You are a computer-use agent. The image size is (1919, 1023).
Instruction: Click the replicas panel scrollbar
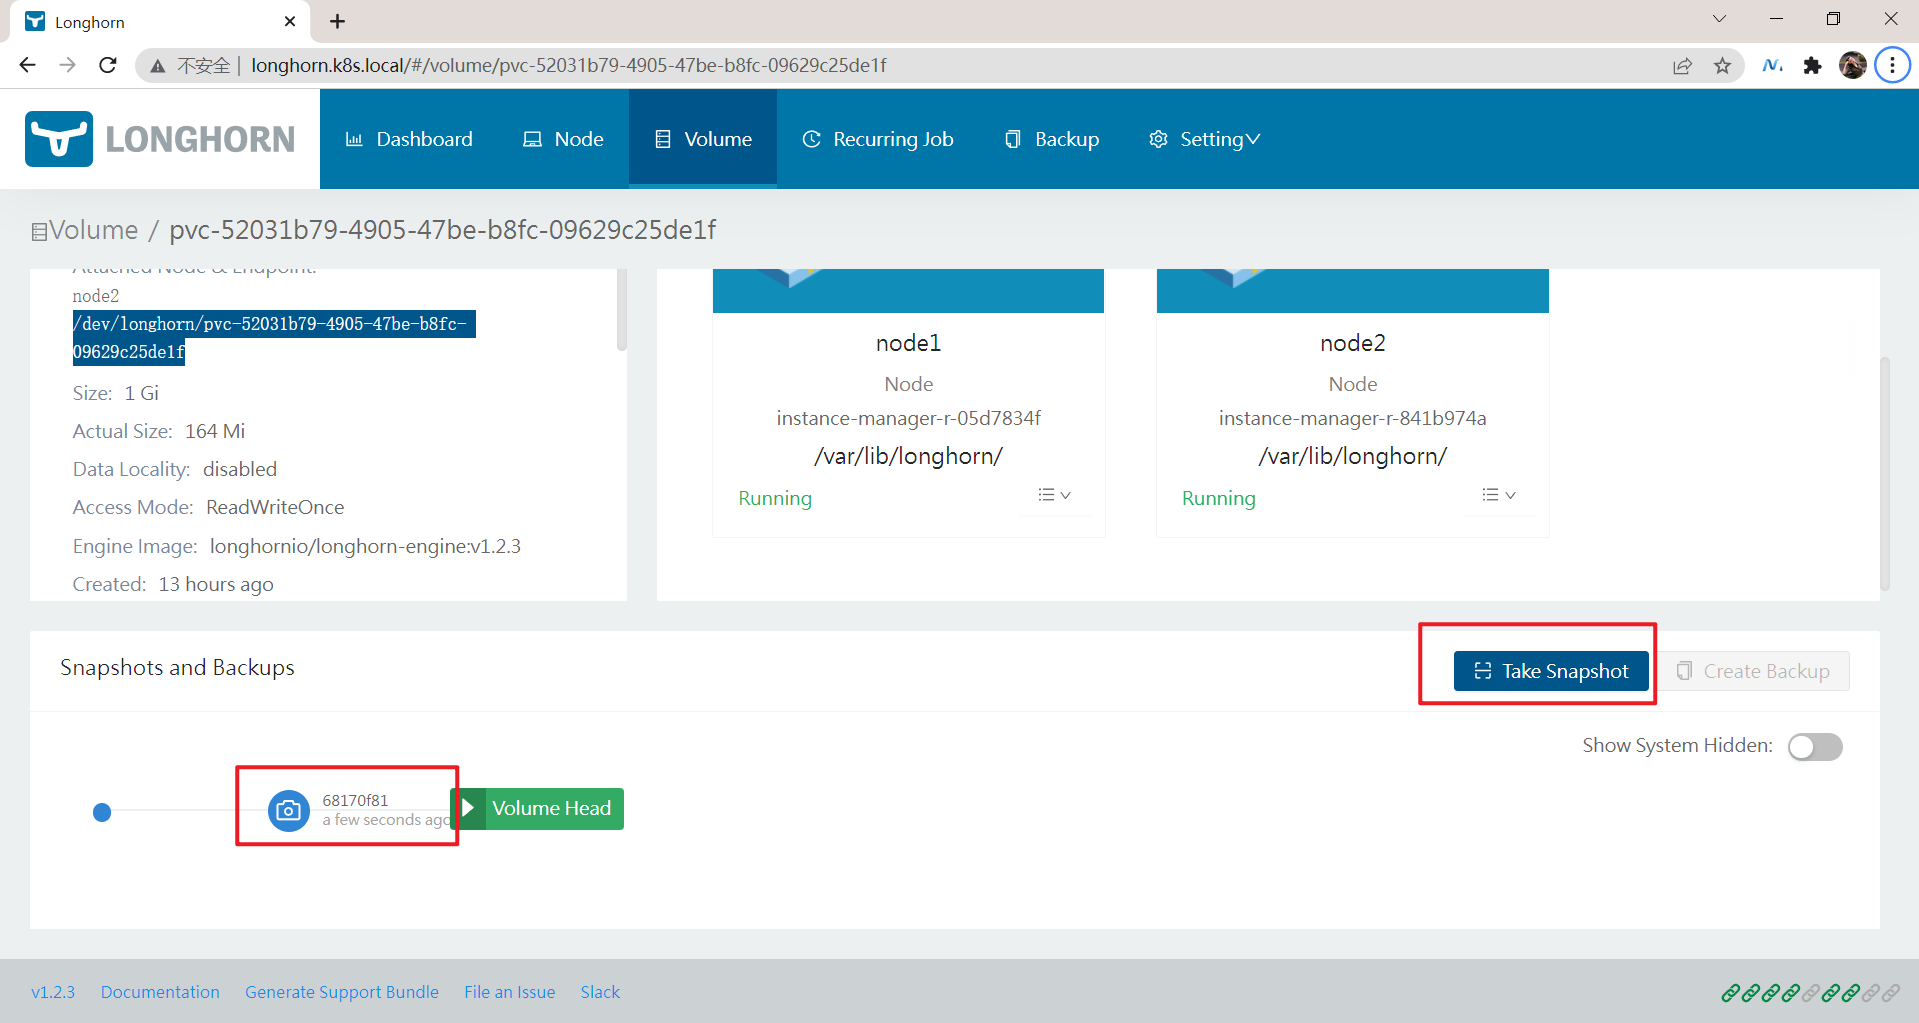[1885, 474]
